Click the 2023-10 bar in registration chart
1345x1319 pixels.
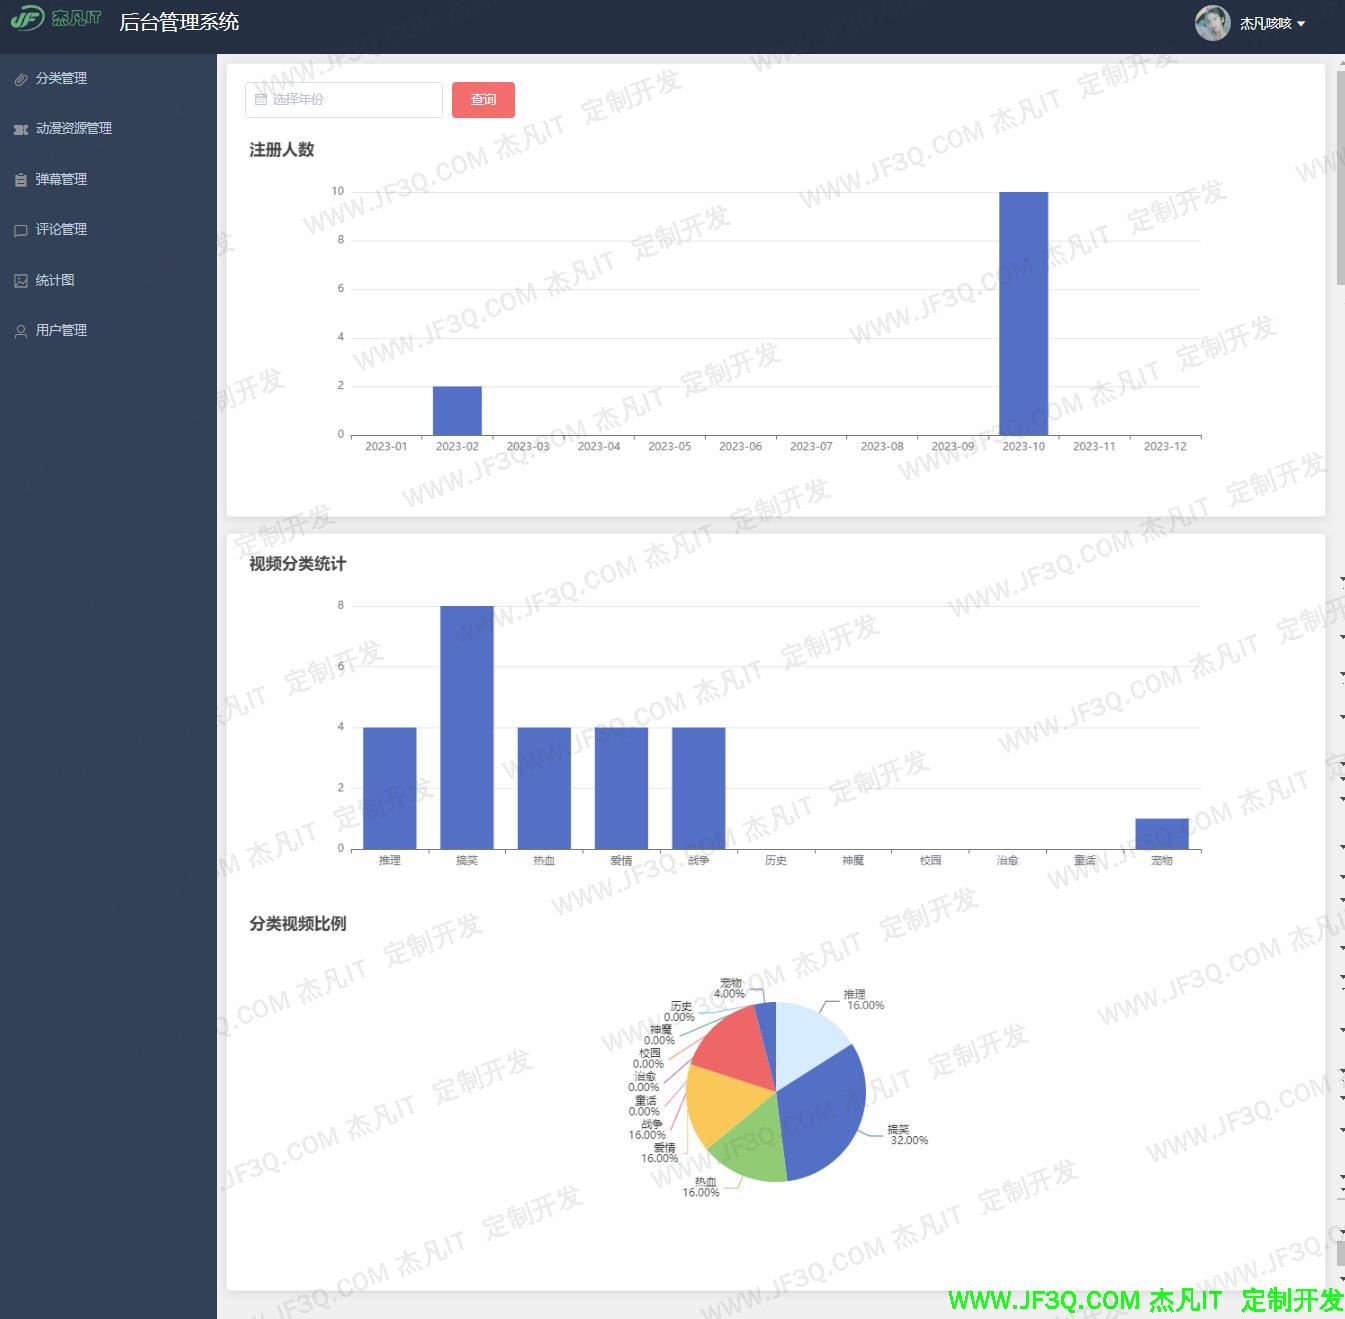1023,313
